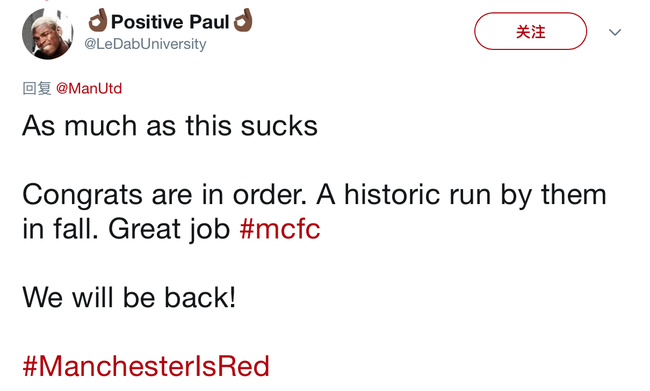Screen dimensions: 650x391
Task: Click the words 'in fall.' in the tweet
Action: (61, 228)
